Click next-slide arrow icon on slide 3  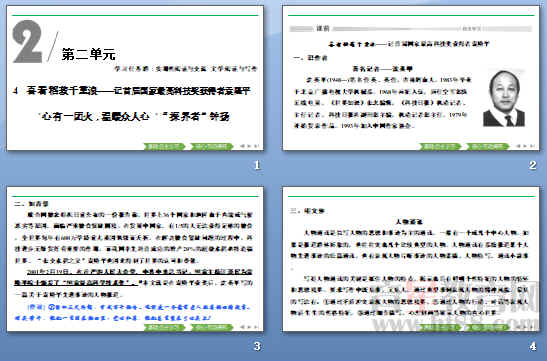pos(250,328)
